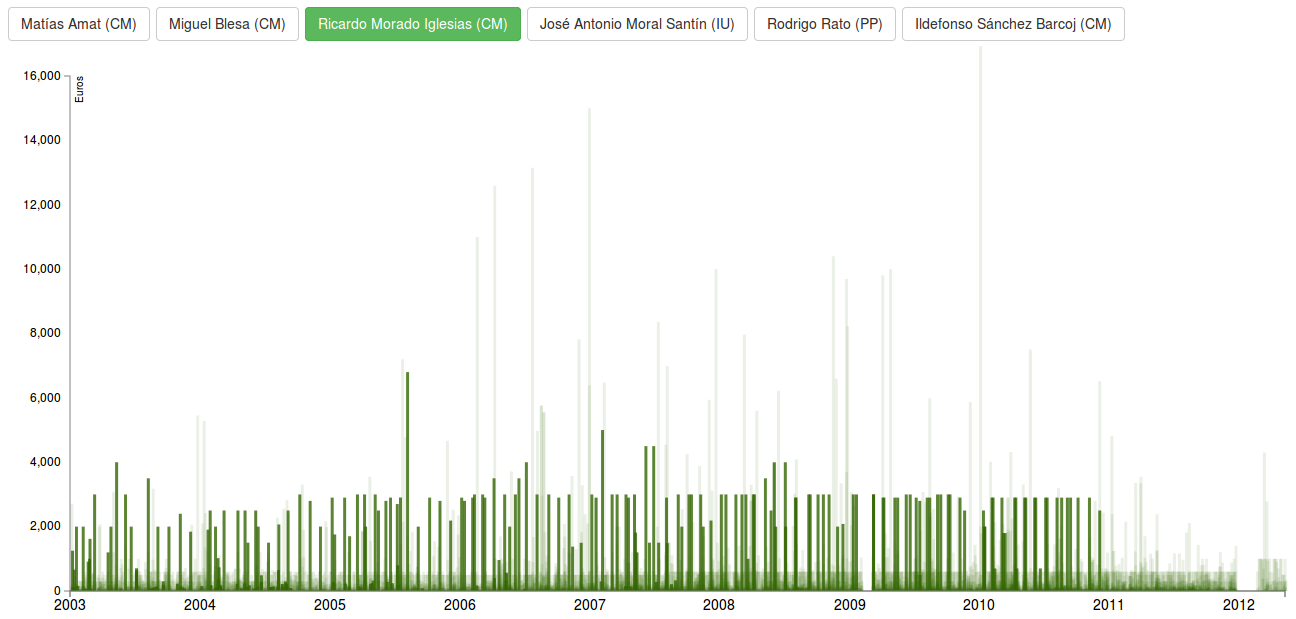Screen dimensions: 1296x619
Task: Select the Matías Amat (CM) filter button
Action: (x=79, y=24)
